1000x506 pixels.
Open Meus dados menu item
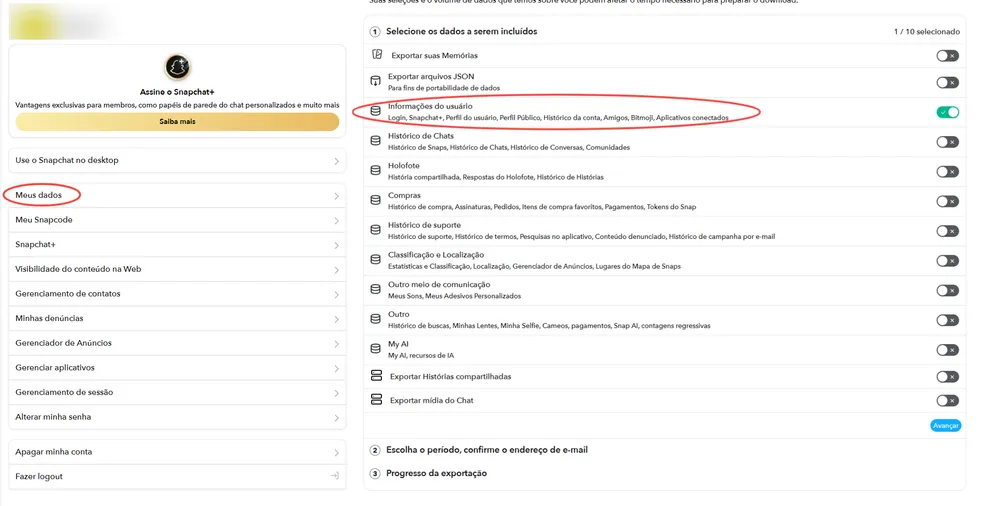[x=177, y=195]
